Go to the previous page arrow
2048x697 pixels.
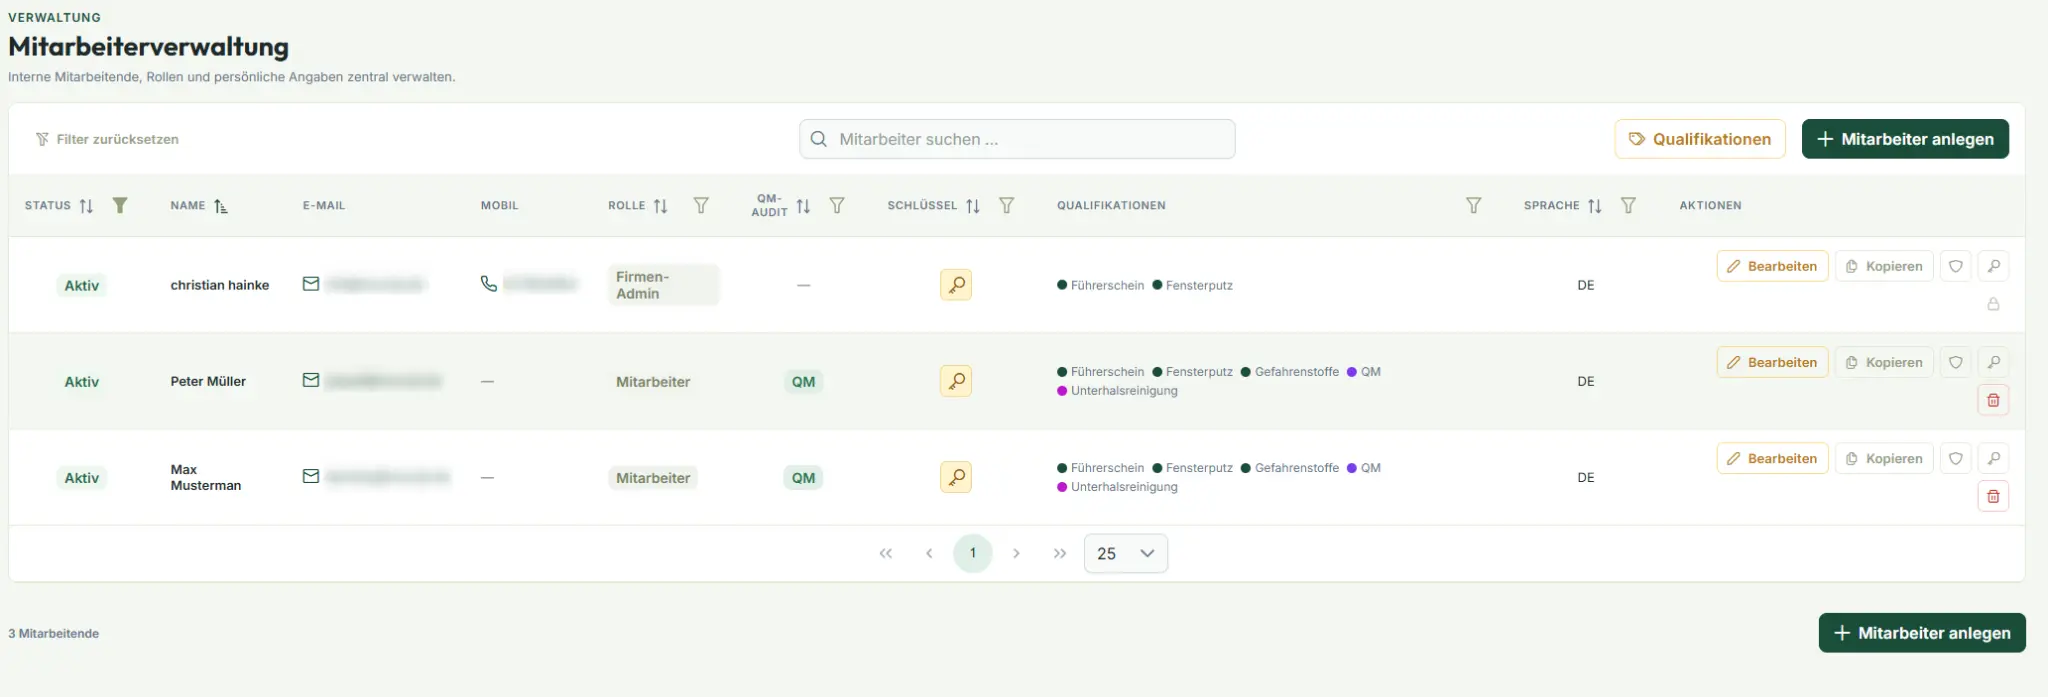929,553
